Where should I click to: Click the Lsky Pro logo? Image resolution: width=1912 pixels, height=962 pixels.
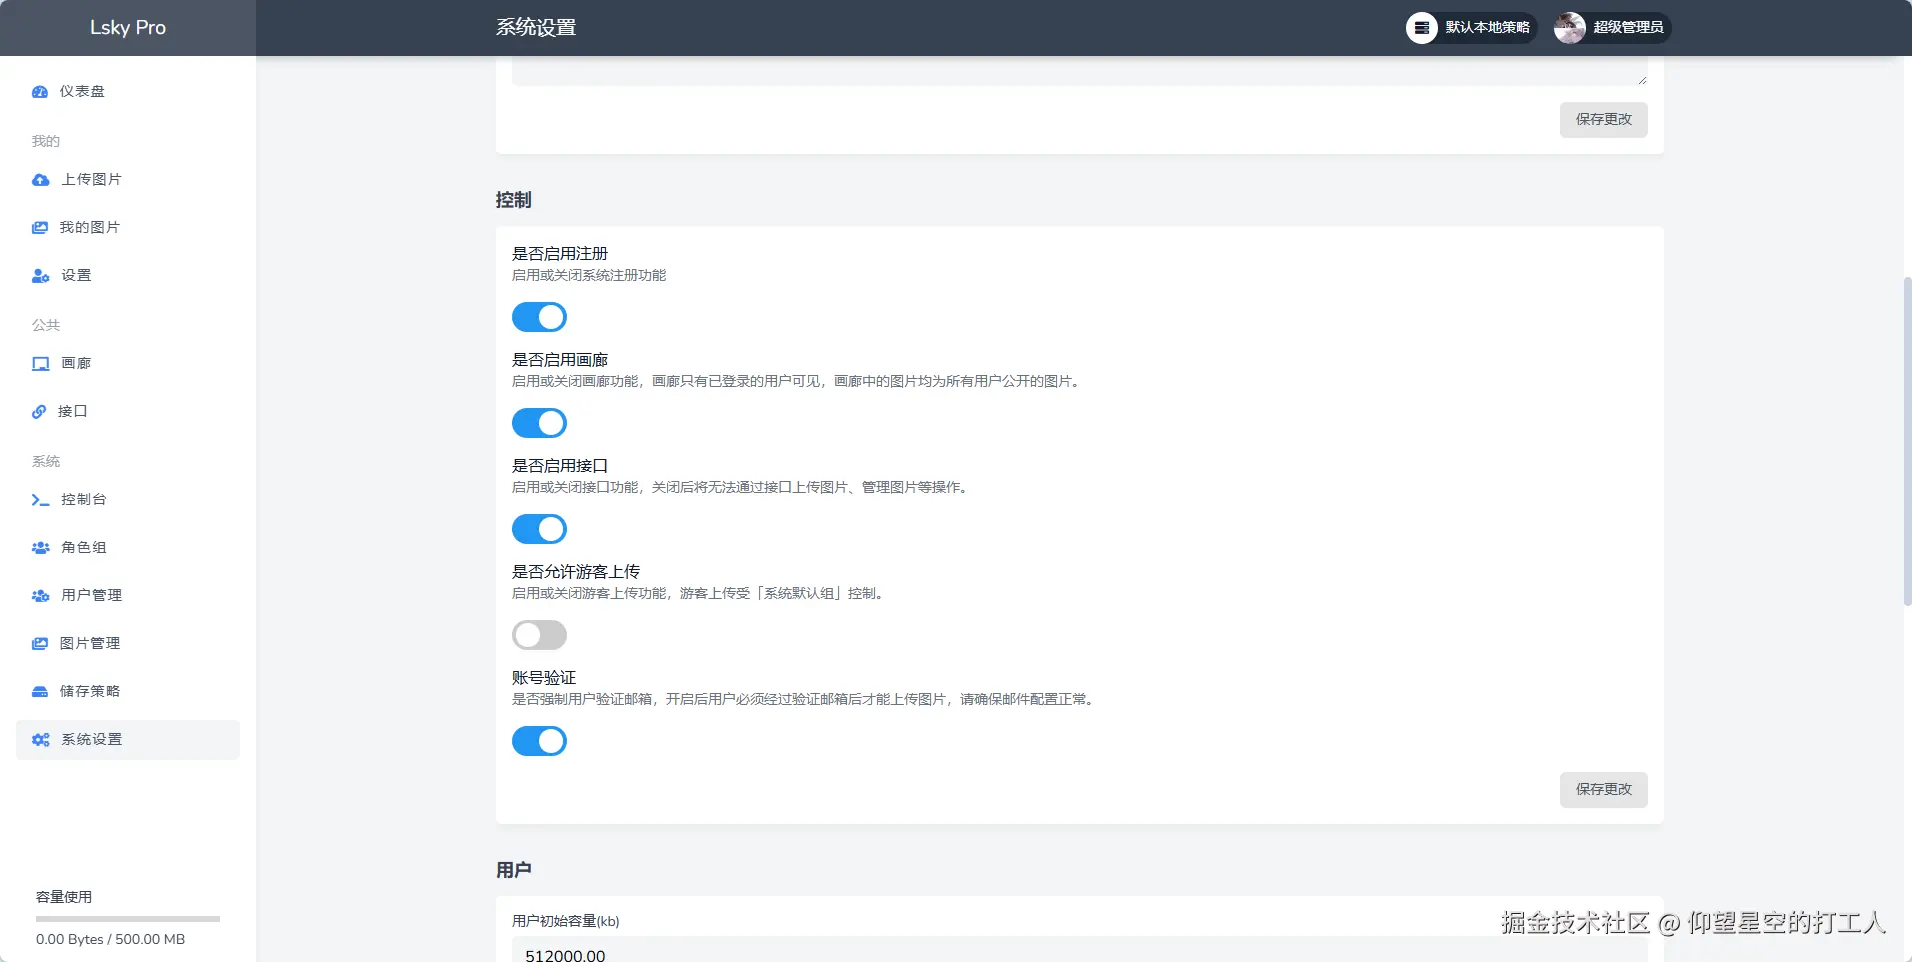(128, 28)
